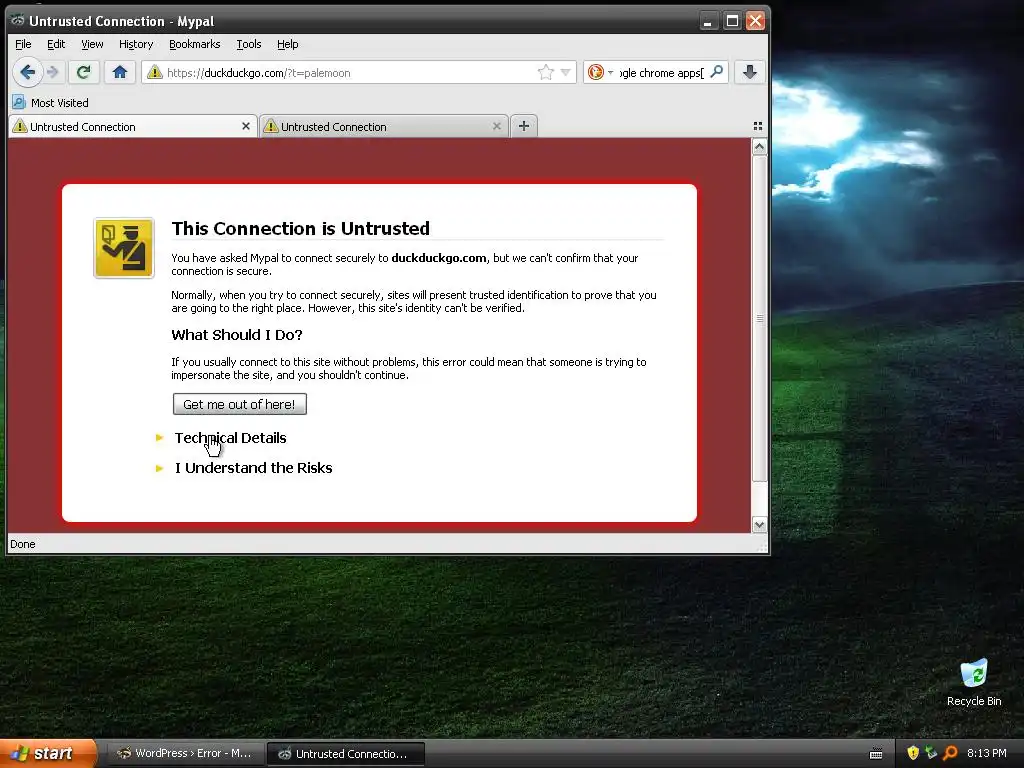
Task: Go back with the back arrow button
Action: pyautogui.click(x=27, y=72)
